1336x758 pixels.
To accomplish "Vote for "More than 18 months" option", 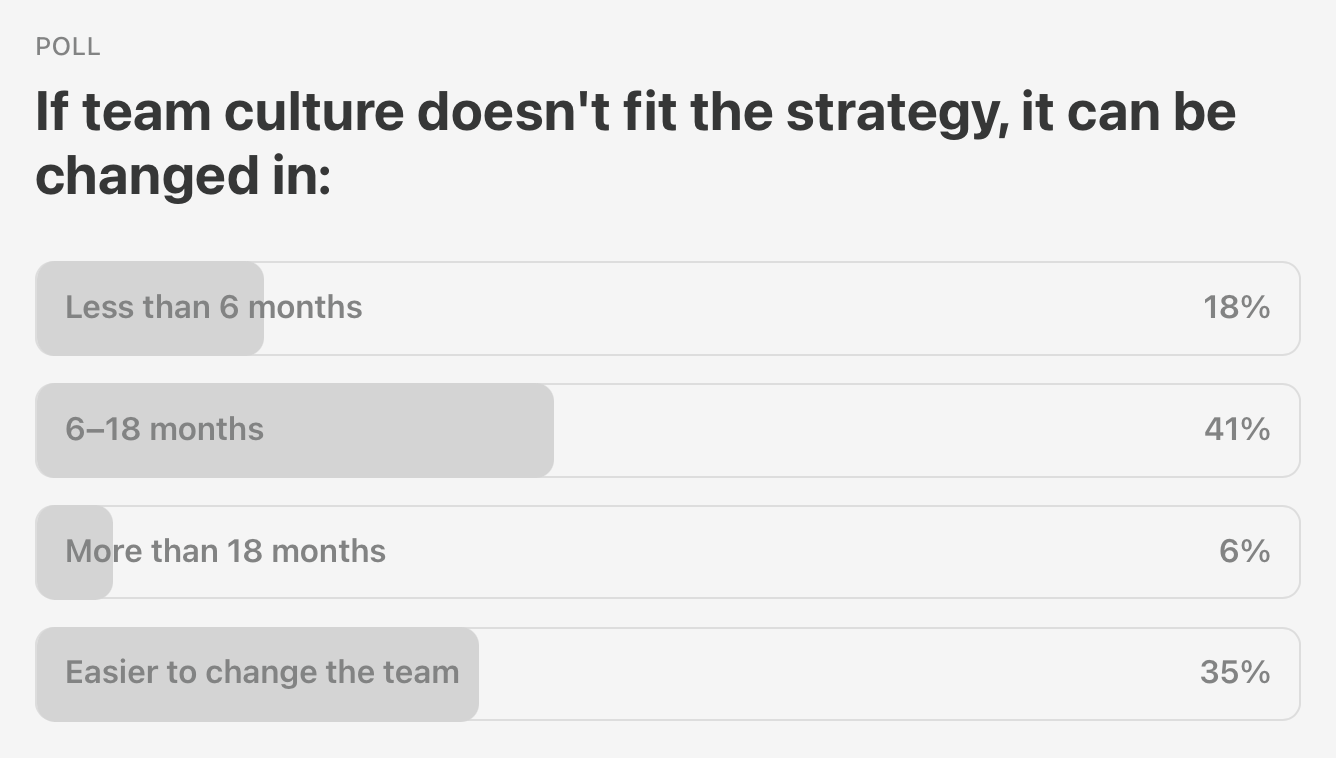I will point(668,552).
